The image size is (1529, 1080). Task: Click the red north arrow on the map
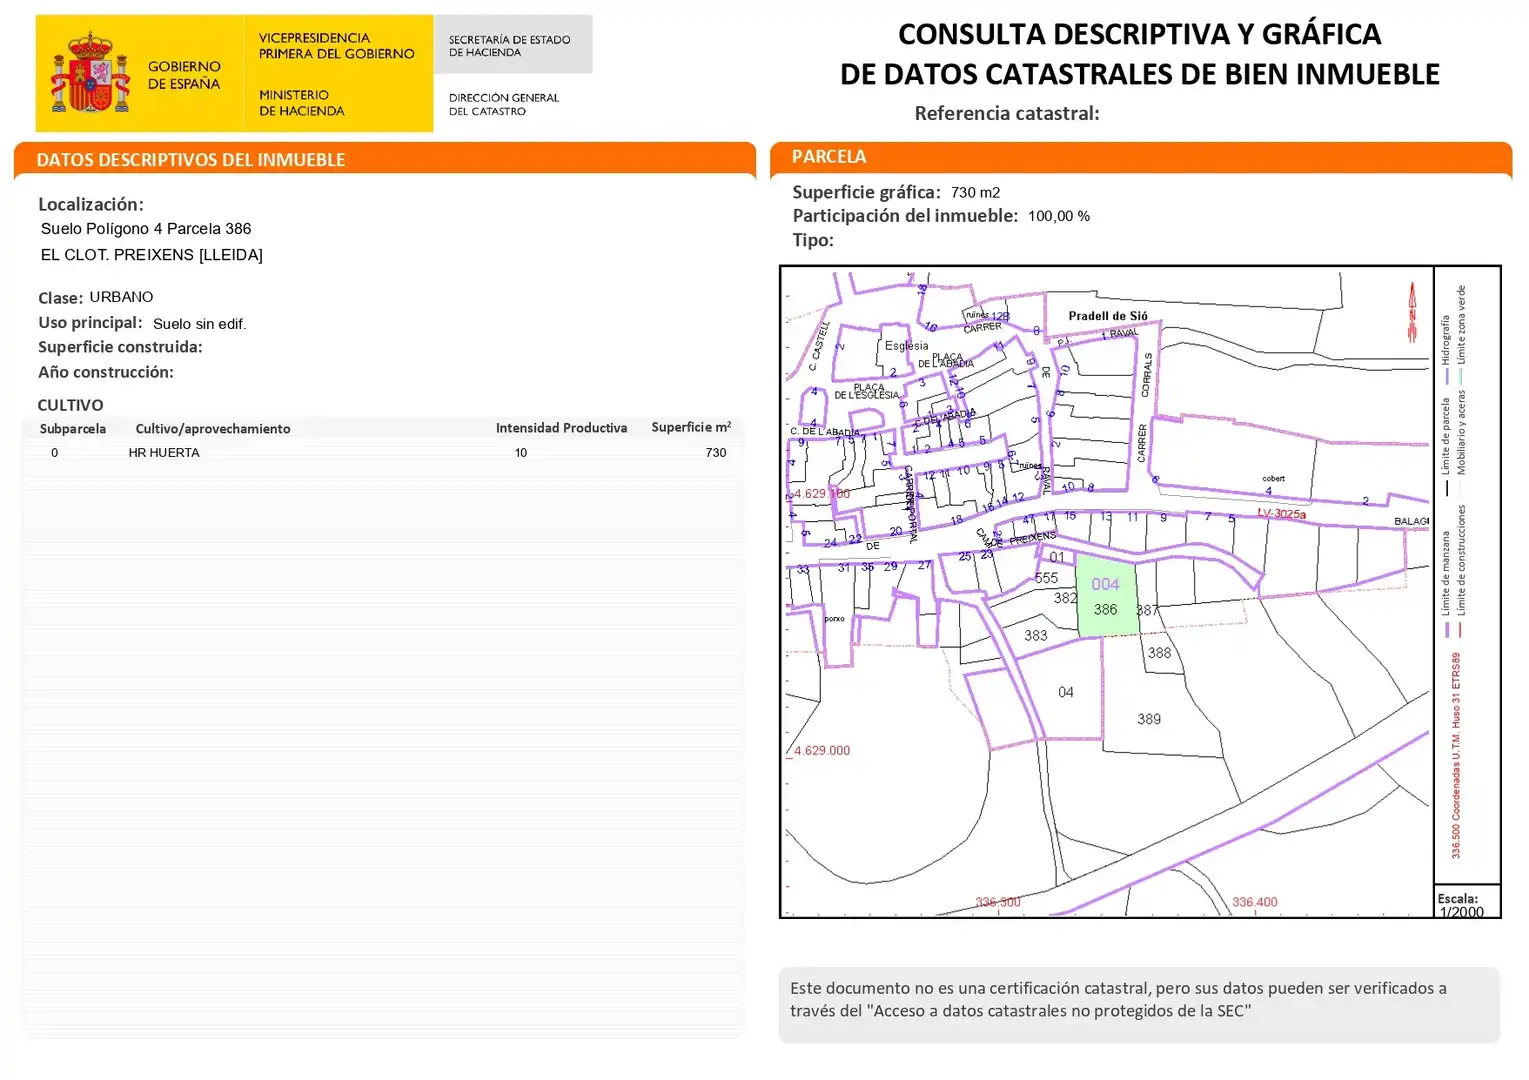coord(1412,312)
